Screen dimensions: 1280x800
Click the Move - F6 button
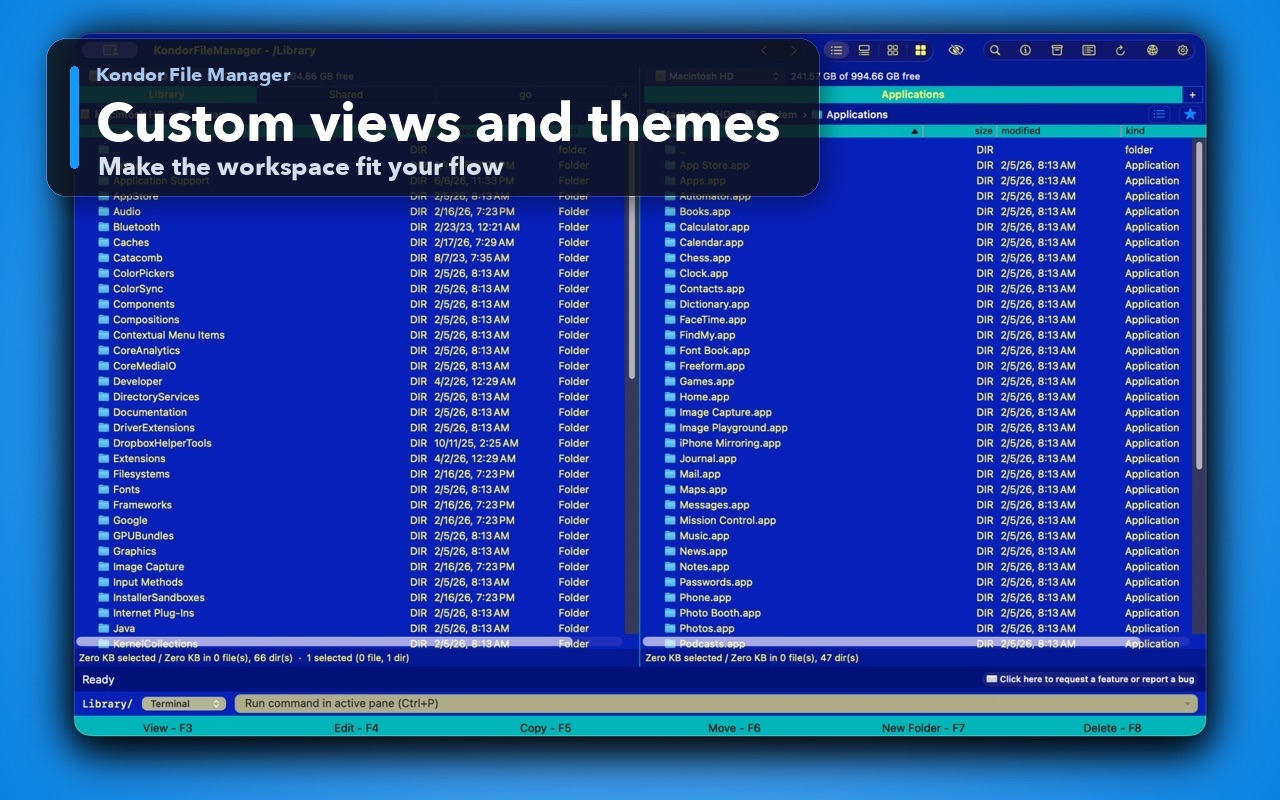(x=734, y=728)
